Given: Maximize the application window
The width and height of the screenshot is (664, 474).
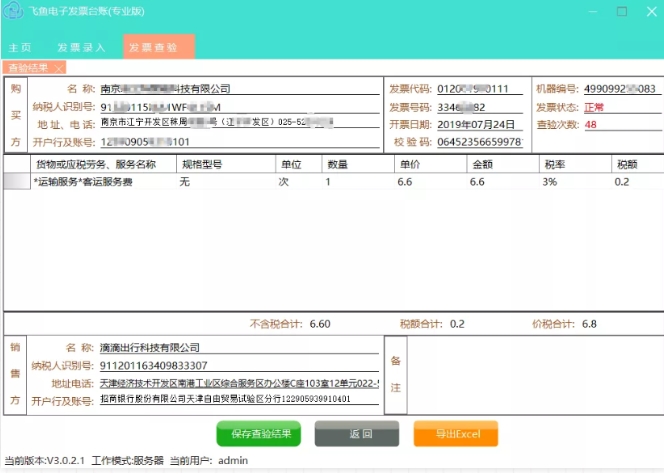Looking at the screenshot, I should [622, 11].
